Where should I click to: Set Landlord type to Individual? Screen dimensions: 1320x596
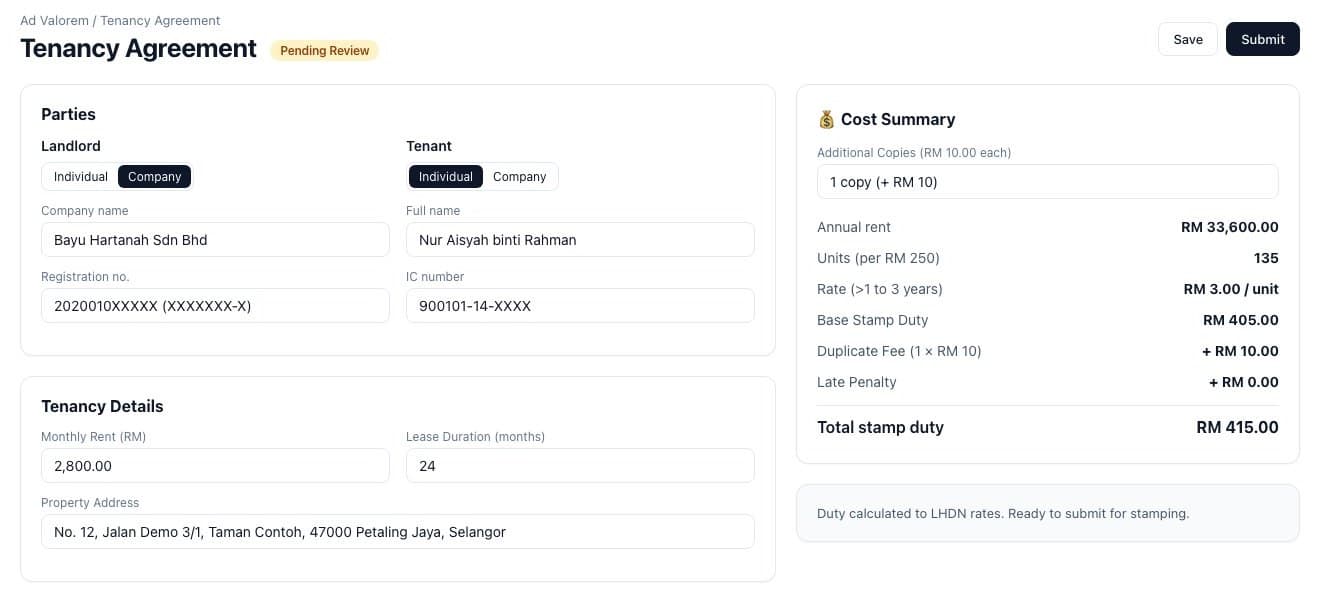[81, 177]
